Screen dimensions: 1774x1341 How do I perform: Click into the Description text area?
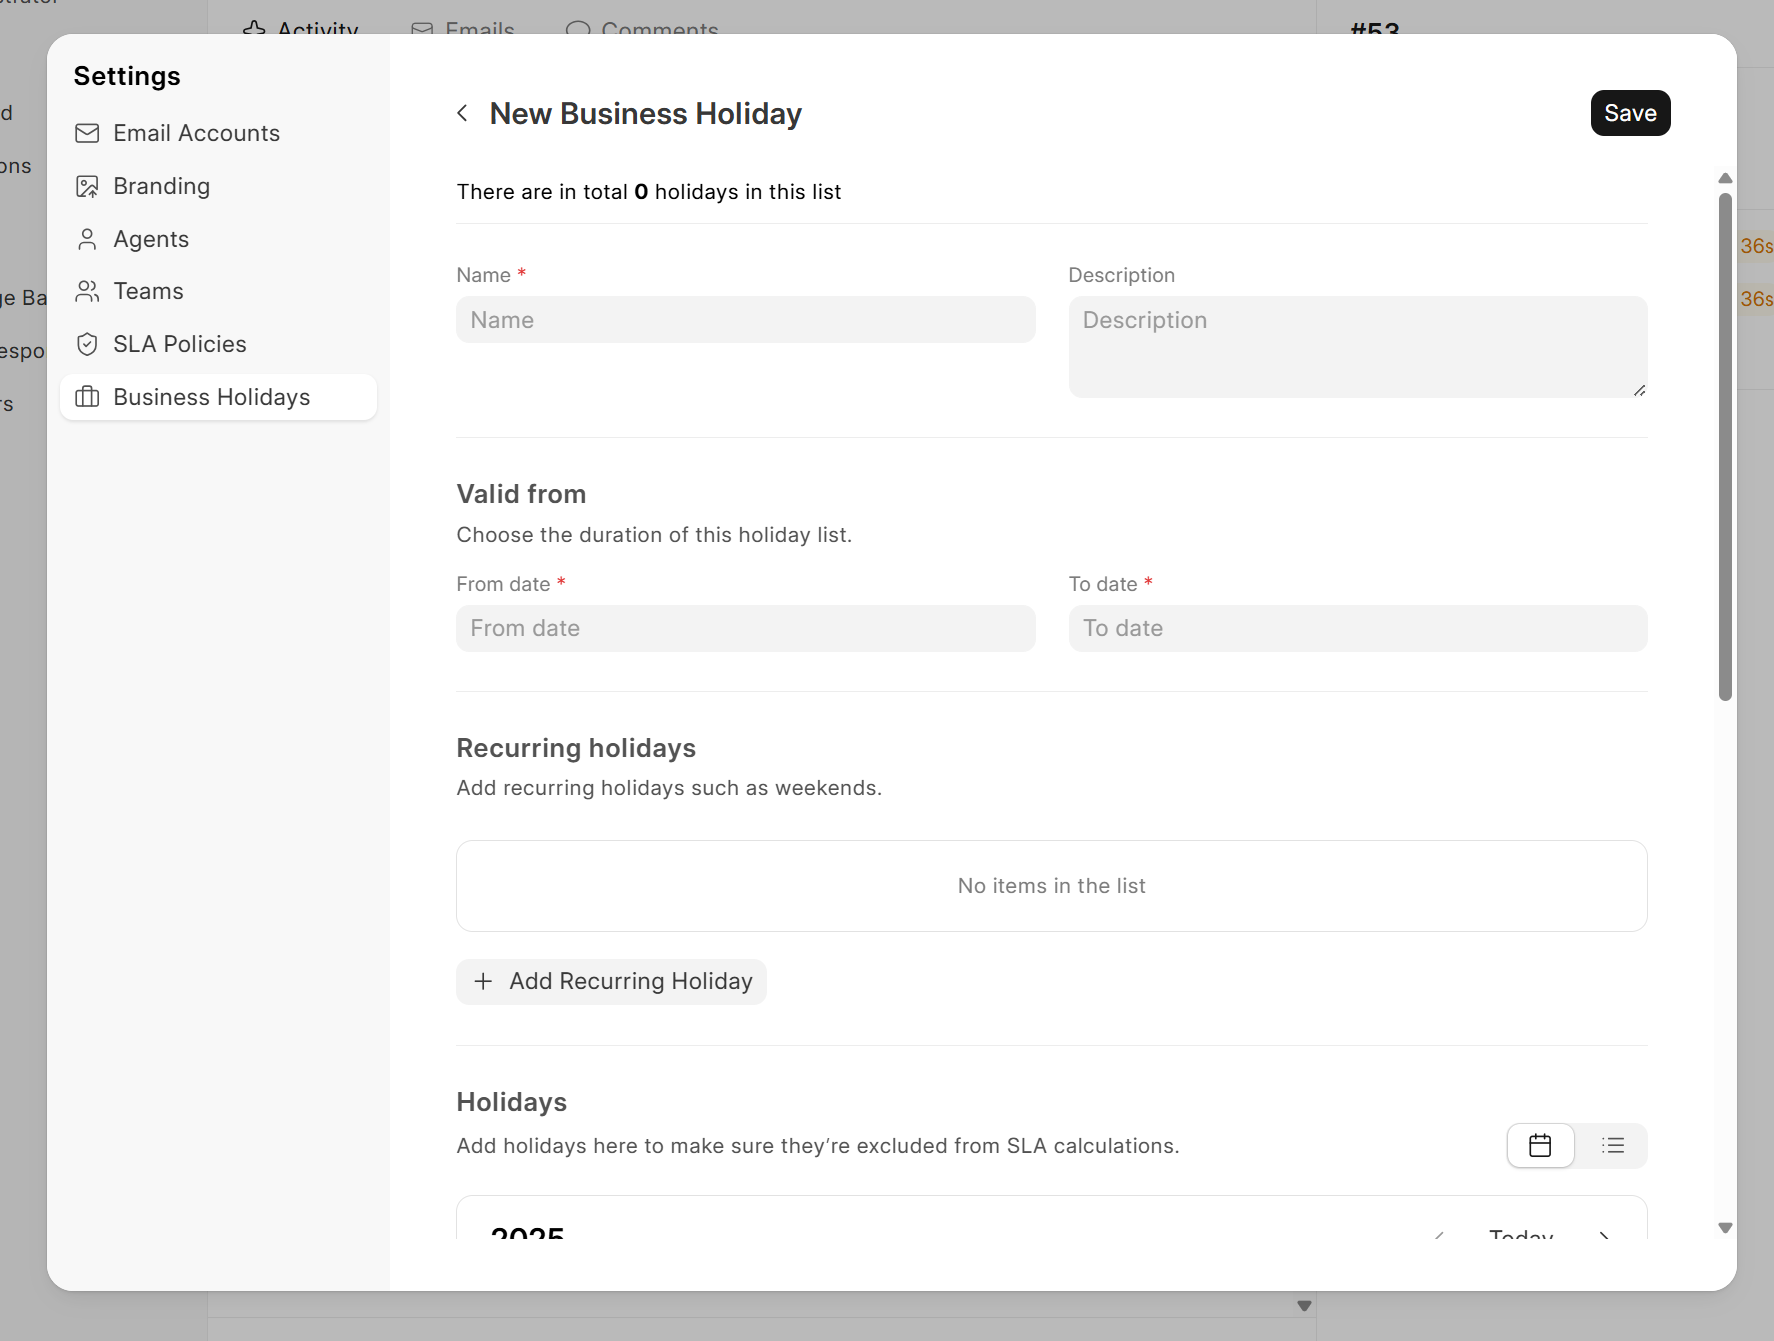(1356, 346)
